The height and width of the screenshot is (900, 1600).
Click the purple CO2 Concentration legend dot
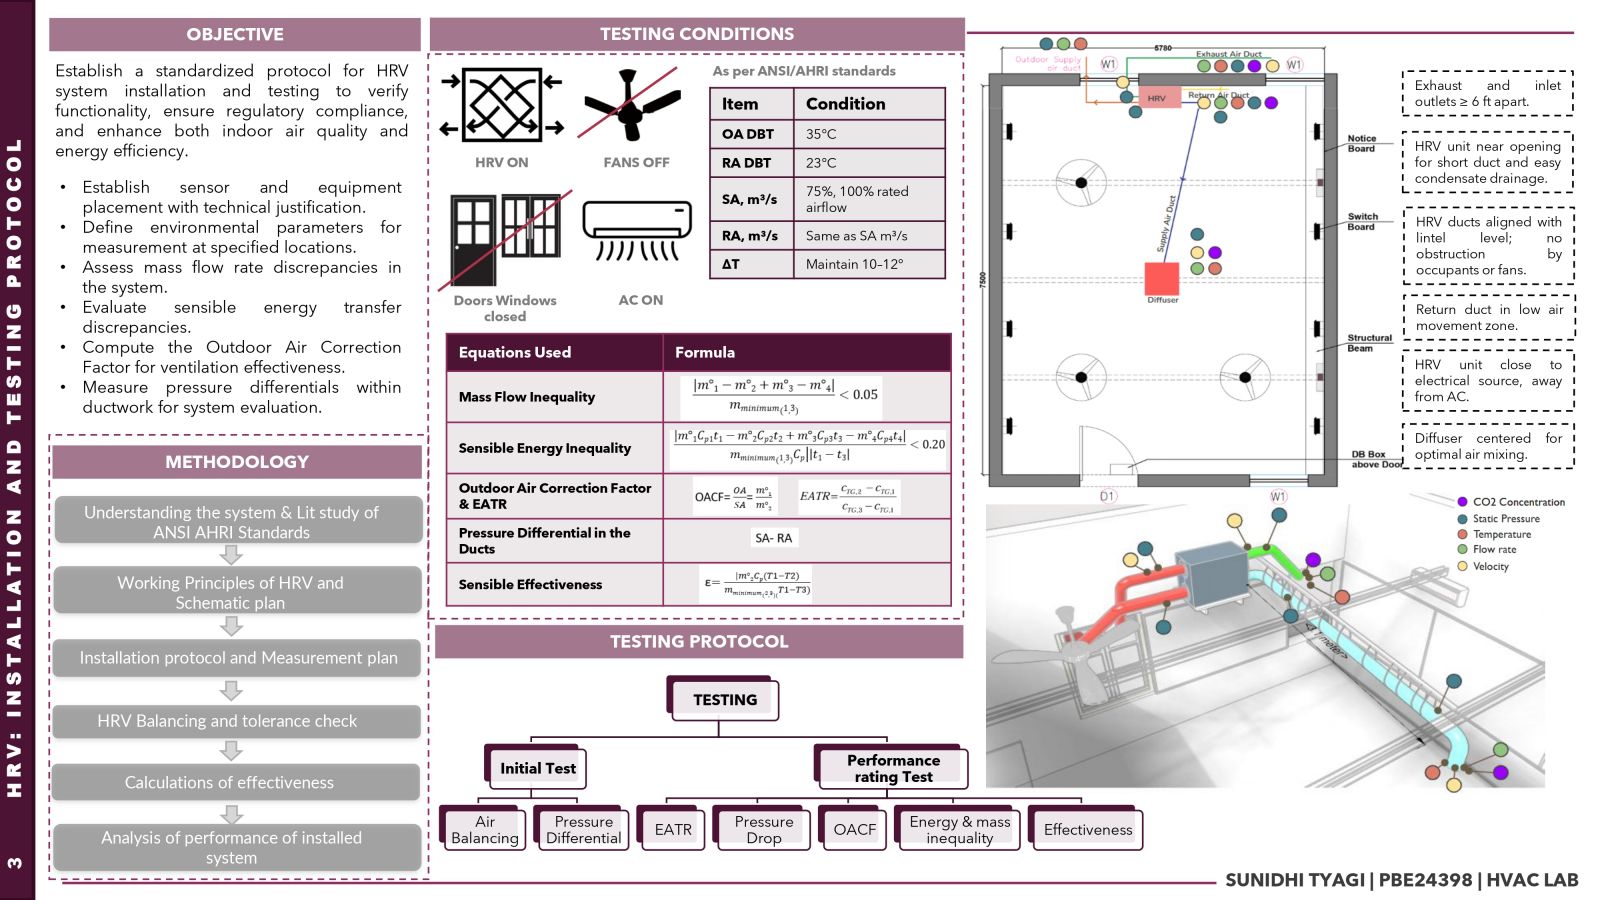point(1463,502)
